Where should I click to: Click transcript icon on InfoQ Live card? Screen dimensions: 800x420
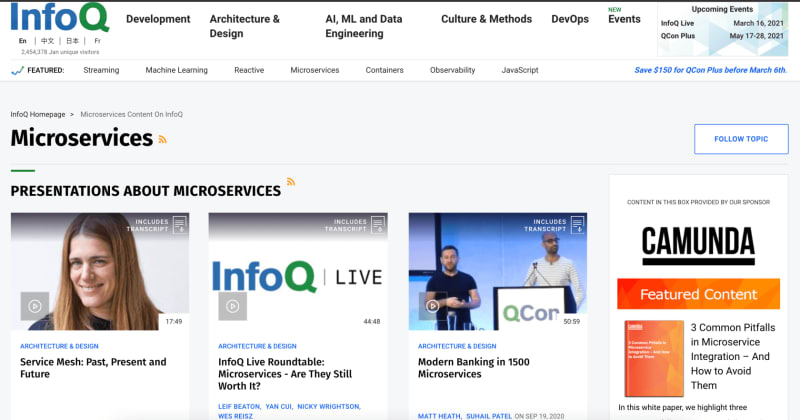pyautogui.click(x=378, y=225)
